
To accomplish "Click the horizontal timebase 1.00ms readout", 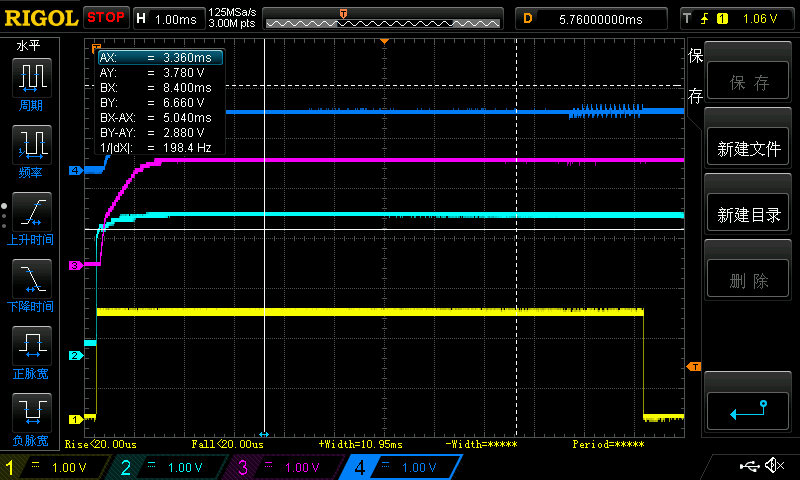I will 169,19.
